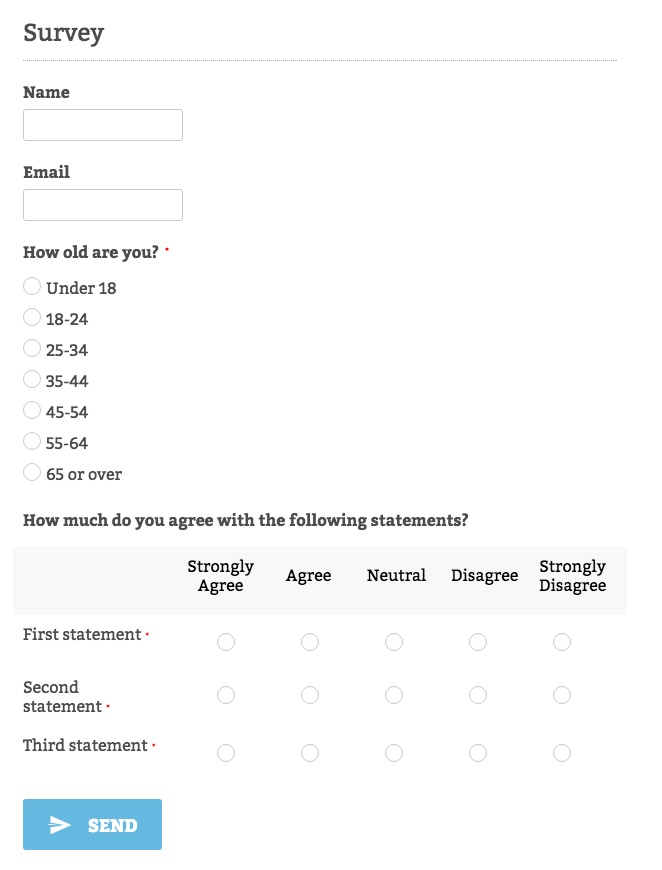Select the "35-44" age option

[x=32, y=380]
